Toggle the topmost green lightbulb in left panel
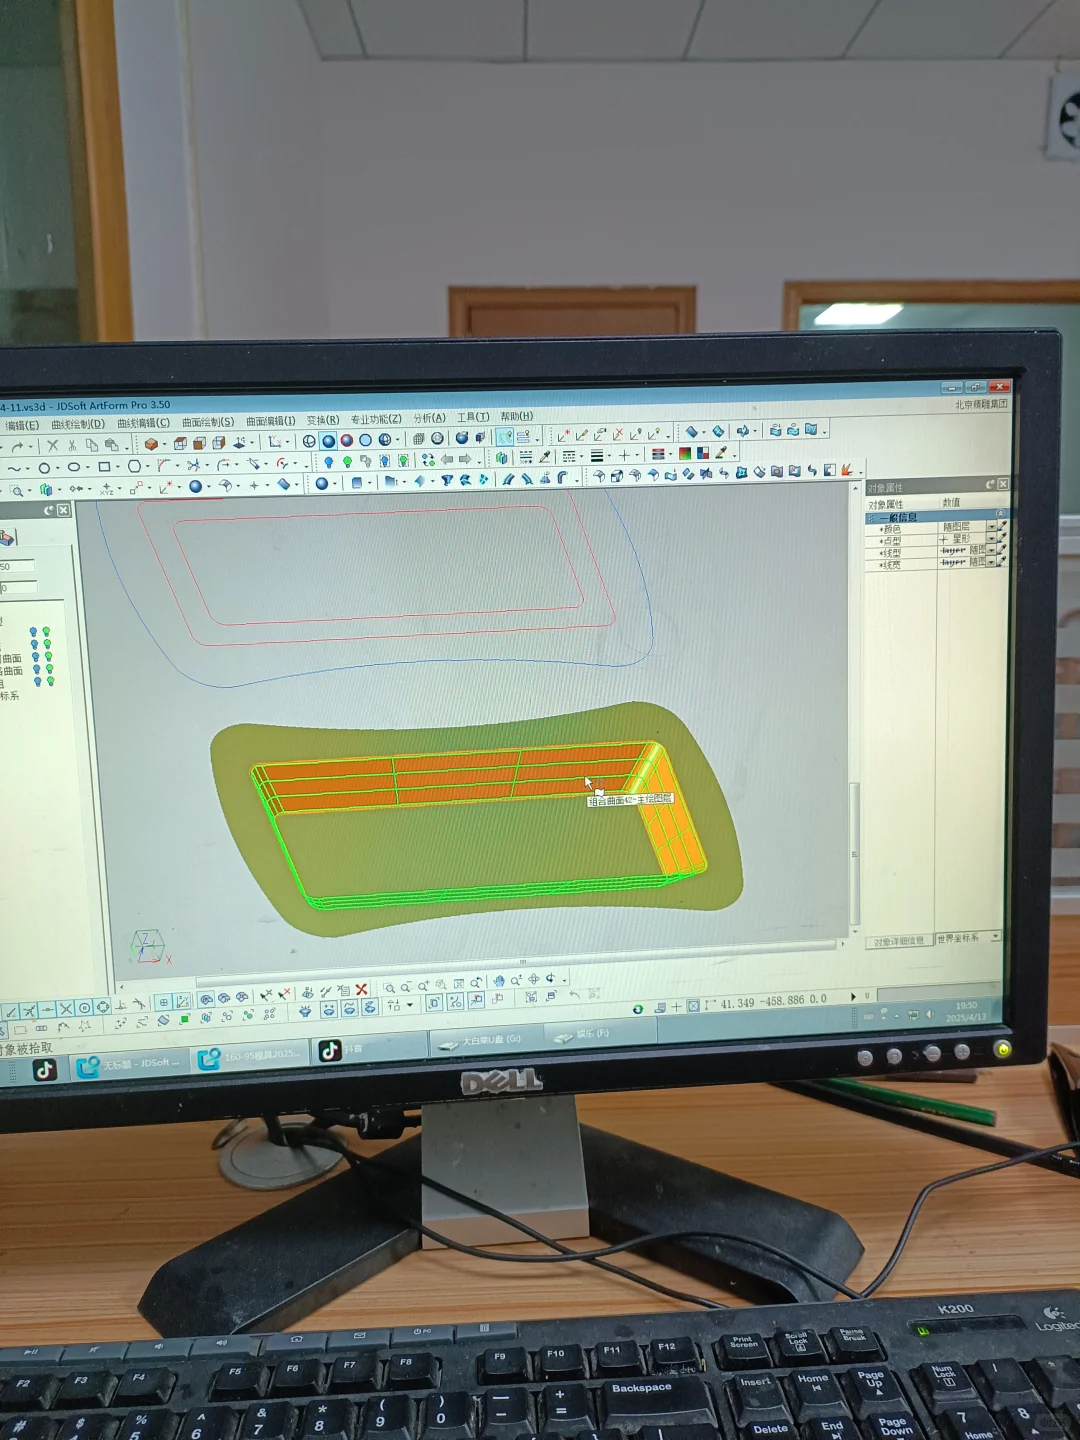The height and width of the screenshot is (1440, 1080). (x=46, y=632)
